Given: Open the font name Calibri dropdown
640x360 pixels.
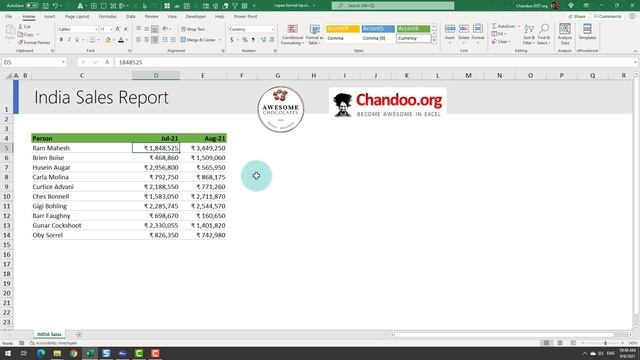Looking at the screenshot, I should click(96, 29).
